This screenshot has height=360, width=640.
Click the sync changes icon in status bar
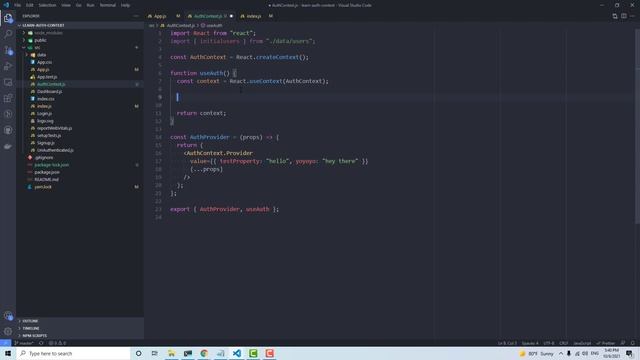tap(41, 343)
